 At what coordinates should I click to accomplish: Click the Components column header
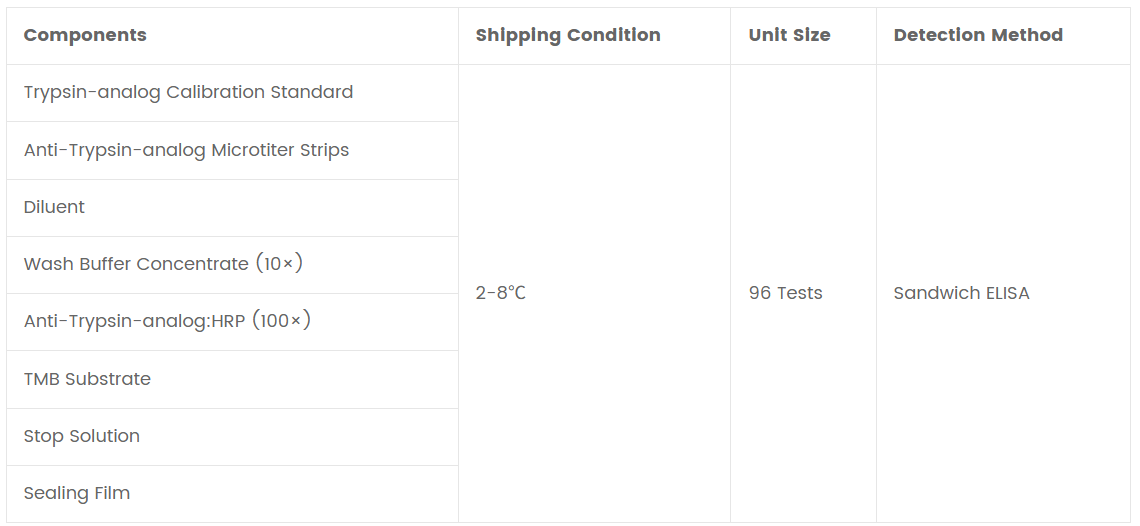(x=85, y=35)
